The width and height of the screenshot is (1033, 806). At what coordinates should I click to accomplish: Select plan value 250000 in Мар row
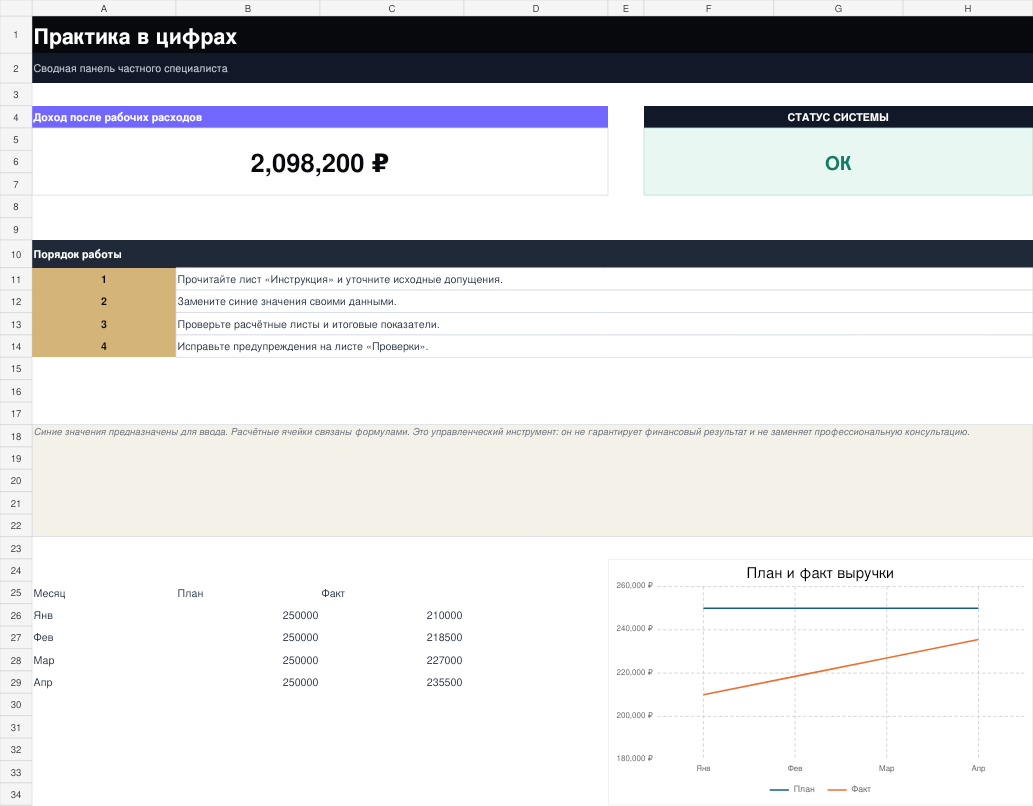coord(248,660)
